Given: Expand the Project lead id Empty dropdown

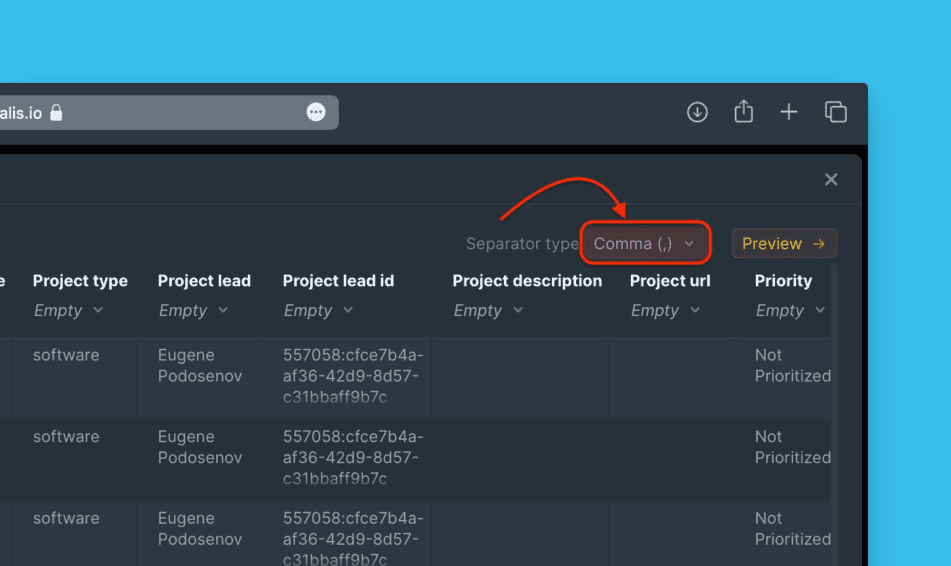Looking at the screenshot, I should [x=318, y=311].
